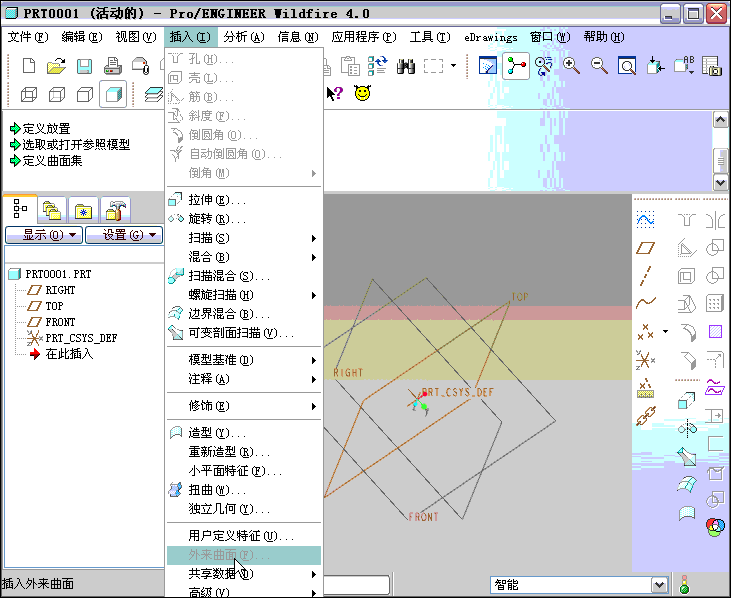Click the Zoom In magnifier icon
This screenshot has width=731, height=598.
[571, 66]
